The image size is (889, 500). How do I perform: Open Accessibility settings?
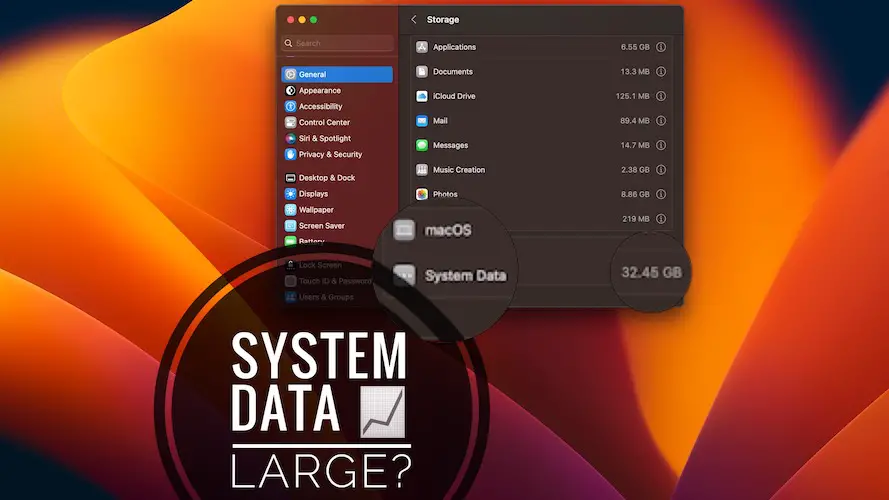coord(320,106)
